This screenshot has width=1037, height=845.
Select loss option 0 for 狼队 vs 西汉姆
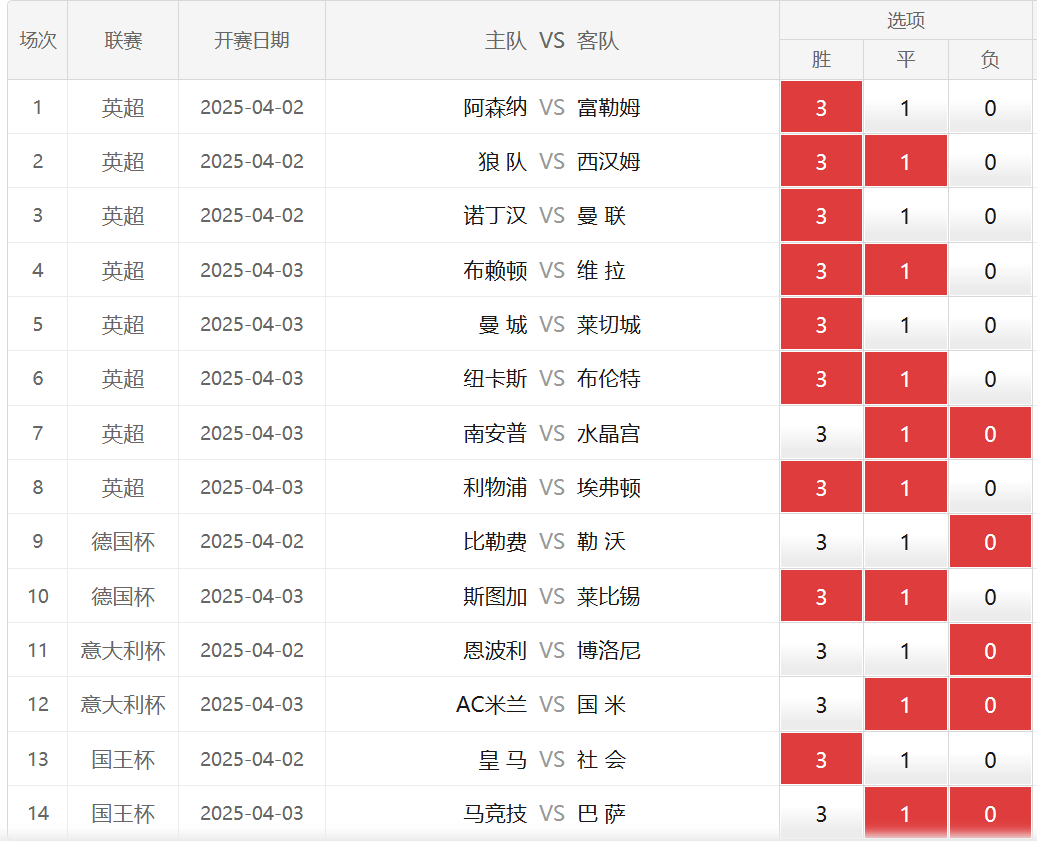pyautogui.click(x=990, y=161)
